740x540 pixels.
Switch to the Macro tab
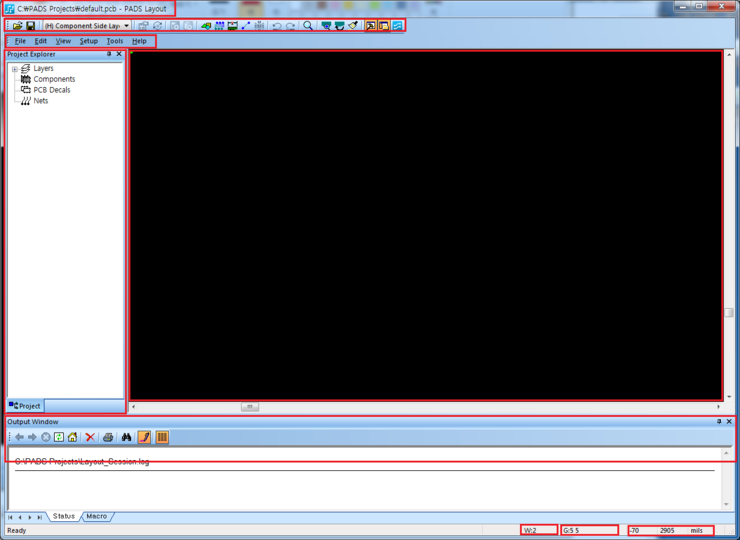click(97, 516)
